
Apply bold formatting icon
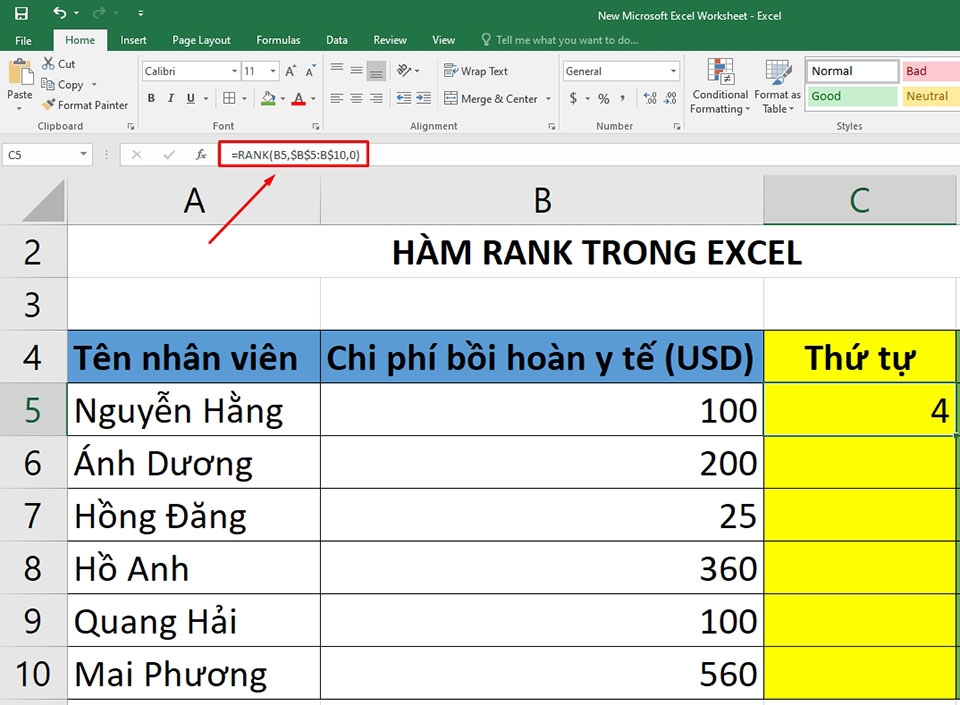152,98
